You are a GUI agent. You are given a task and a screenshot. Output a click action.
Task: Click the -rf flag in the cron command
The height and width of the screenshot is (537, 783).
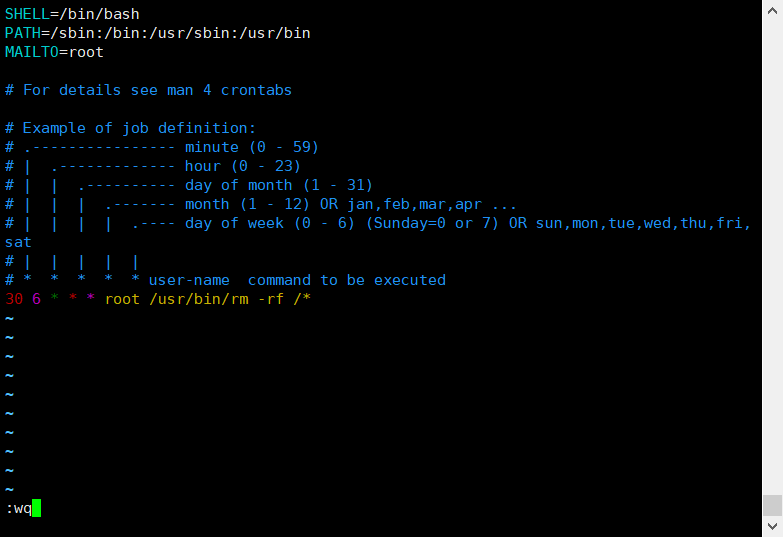point(271,299)
